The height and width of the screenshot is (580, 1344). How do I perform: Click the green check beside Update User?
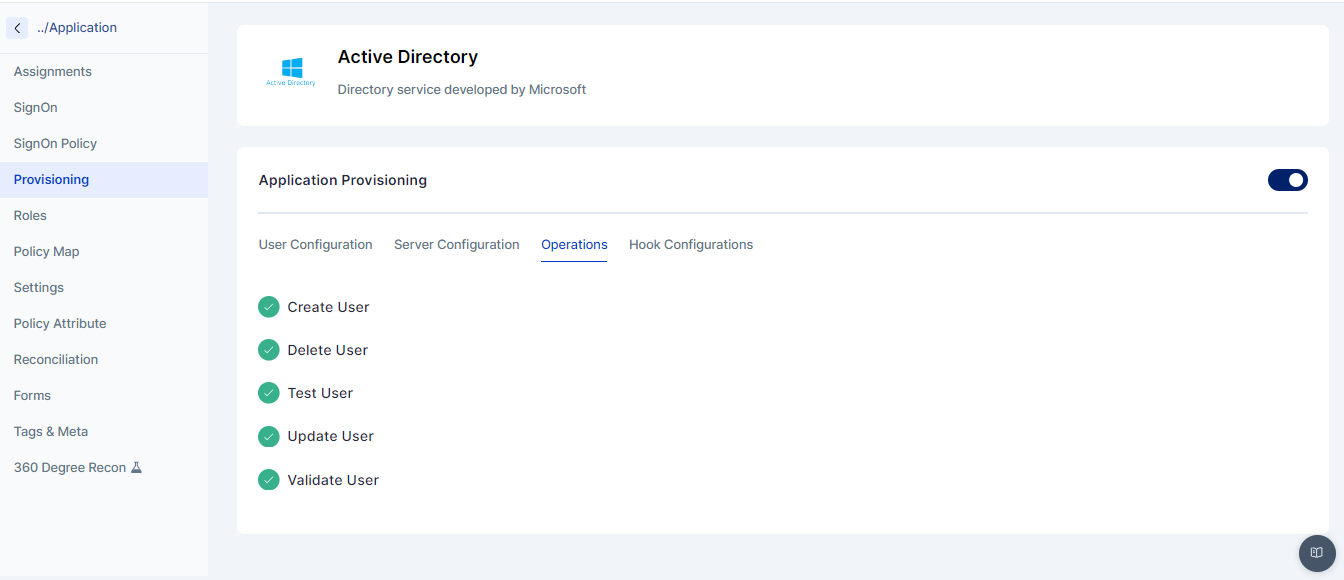click(268, 436)
